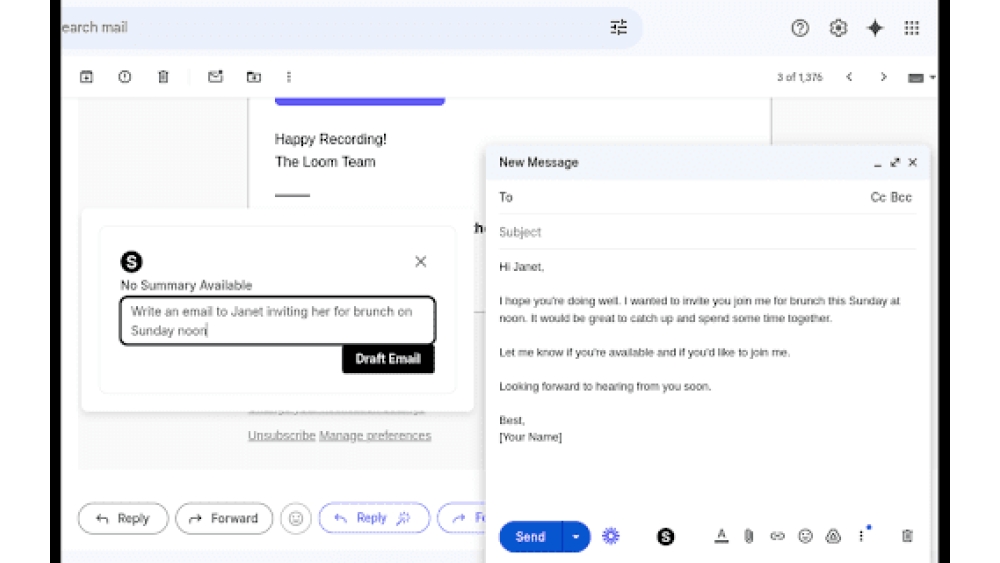This screenshot has width=1000, height=563.
Task: Attach a file with paperclip icon
Action: pos(749,536)
